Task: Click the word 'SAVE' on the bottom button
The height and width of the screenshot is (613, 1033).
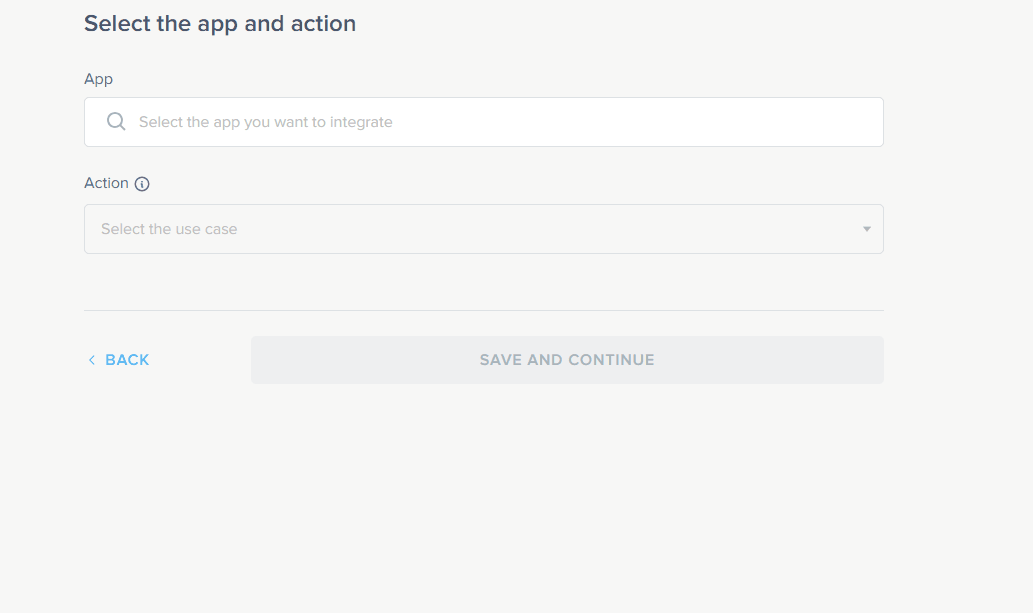Action: coord(500,360)
